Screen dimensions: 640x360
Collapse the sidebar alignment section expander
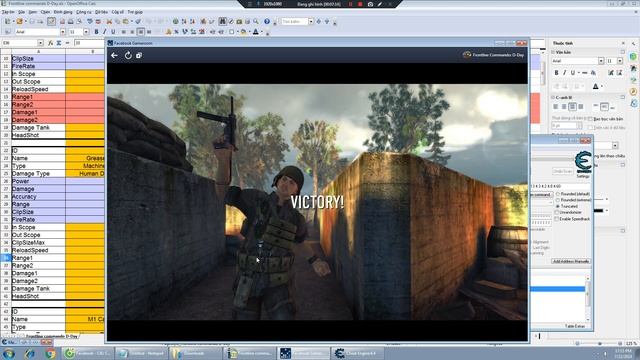553,98
